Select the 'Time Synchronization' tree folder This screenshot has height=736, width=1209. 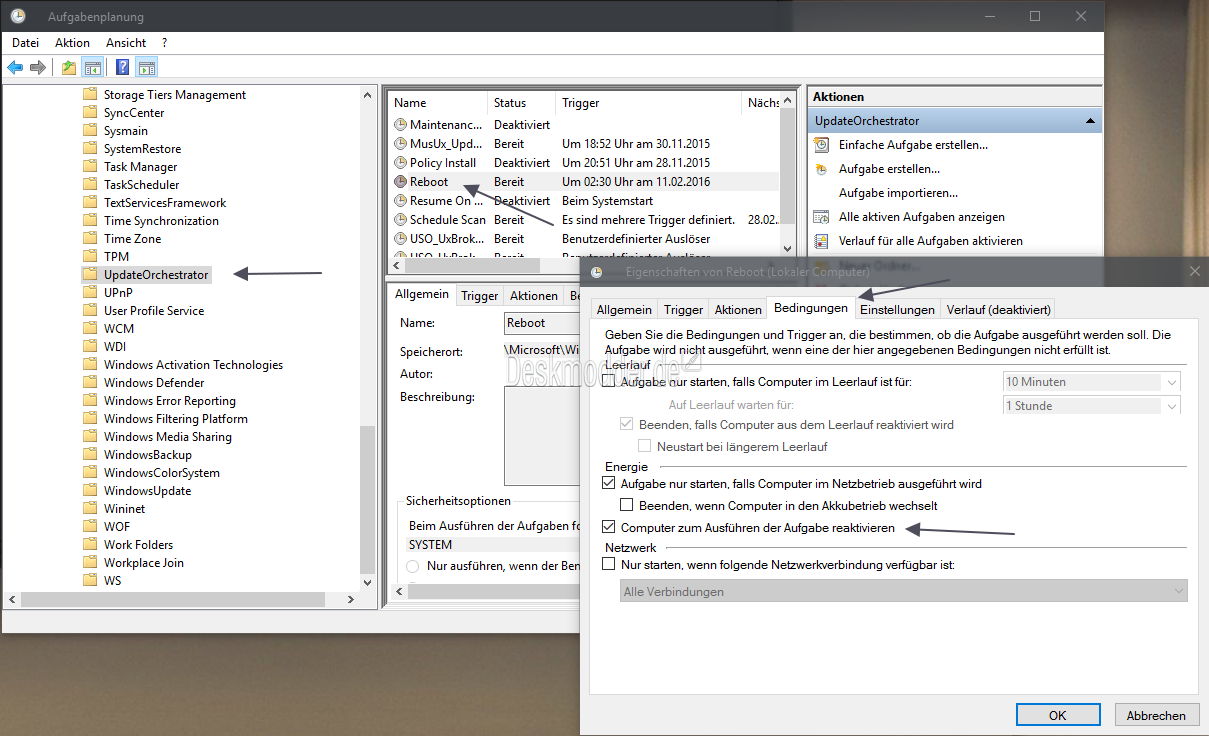[x=161, y=221]
